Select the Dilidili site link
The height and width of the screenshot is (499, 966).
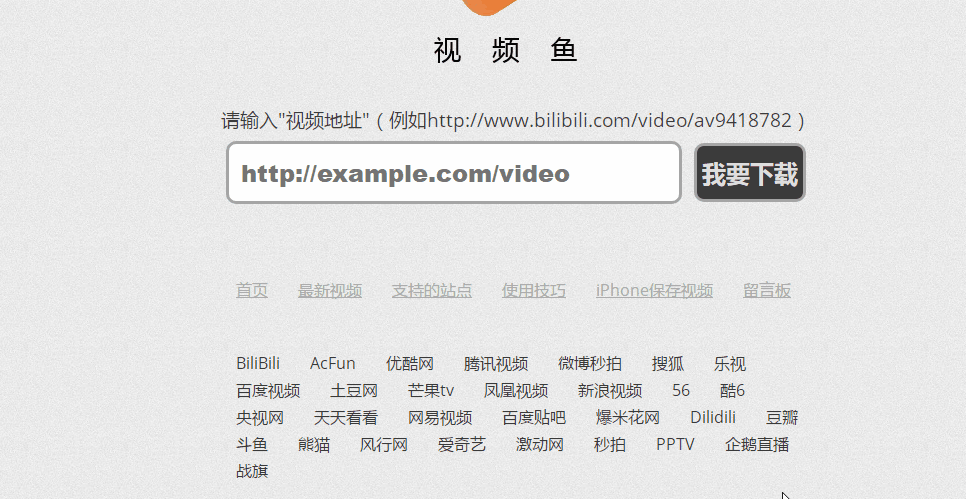coord(713,417)
